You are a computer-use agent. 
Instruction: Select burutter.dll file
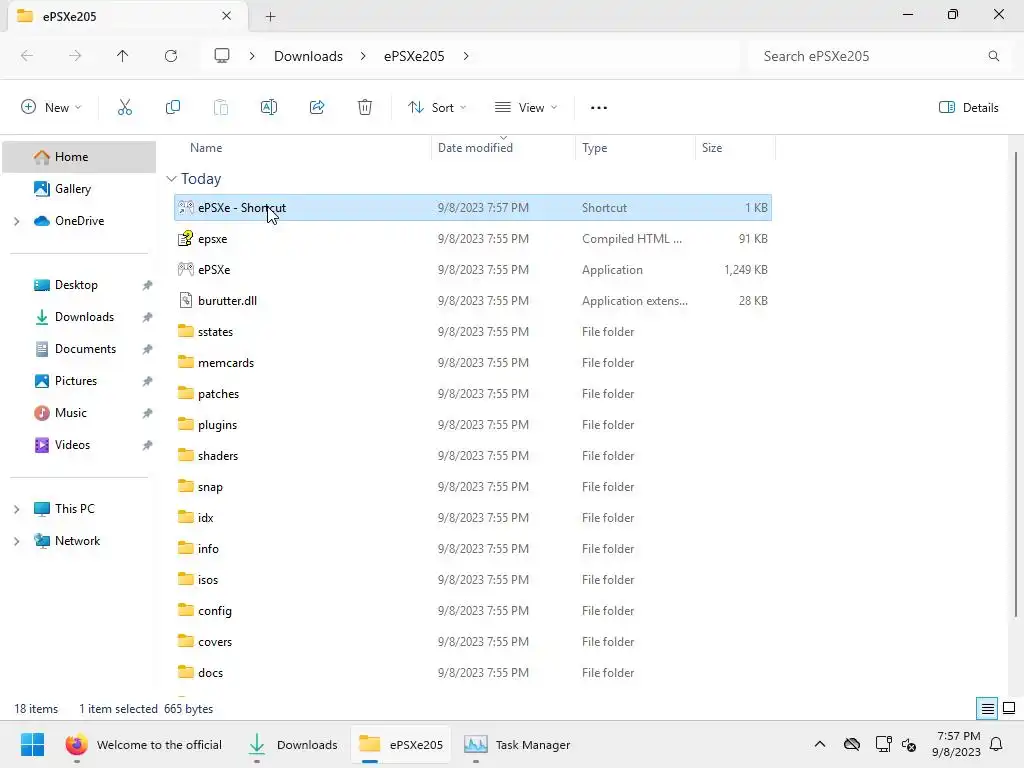[473, 301]
